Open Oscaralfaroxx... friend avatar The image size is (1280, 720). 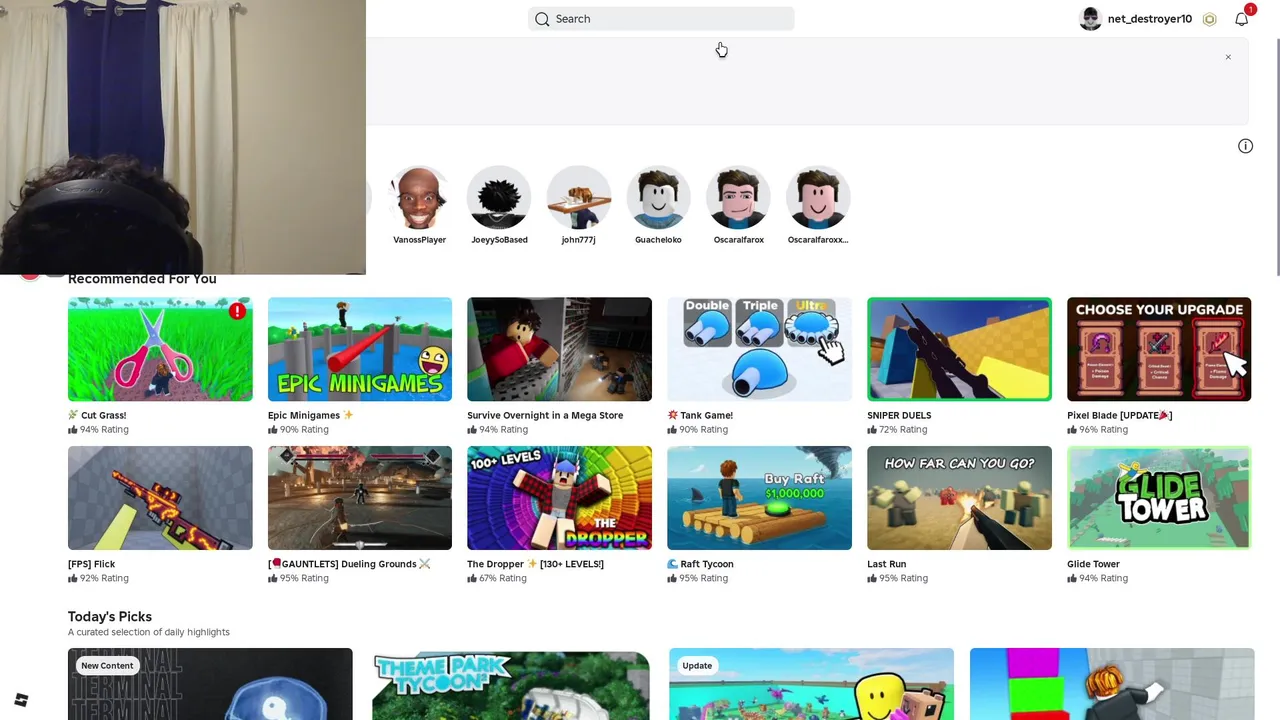818,198
